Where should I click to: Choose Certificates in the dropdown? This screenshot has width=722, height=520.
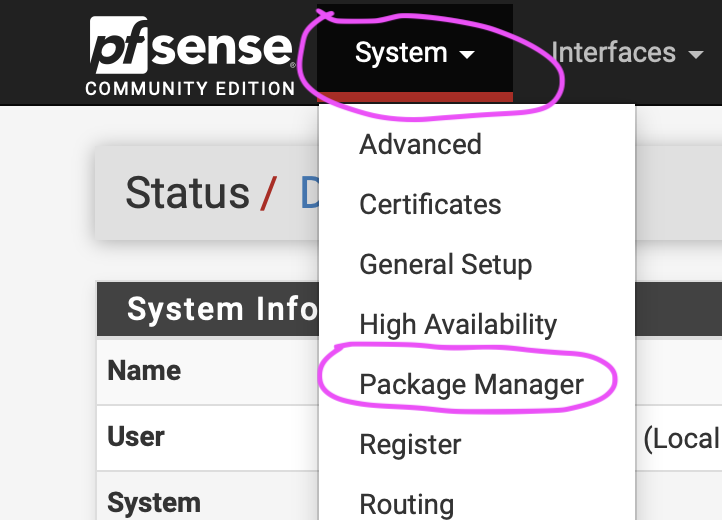pos(430,204)
